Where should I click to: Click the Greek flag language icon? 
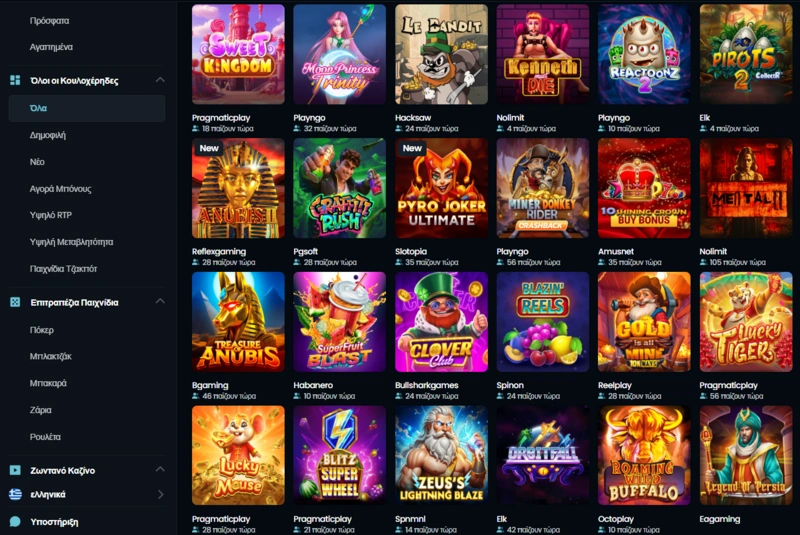coord(15,494)
